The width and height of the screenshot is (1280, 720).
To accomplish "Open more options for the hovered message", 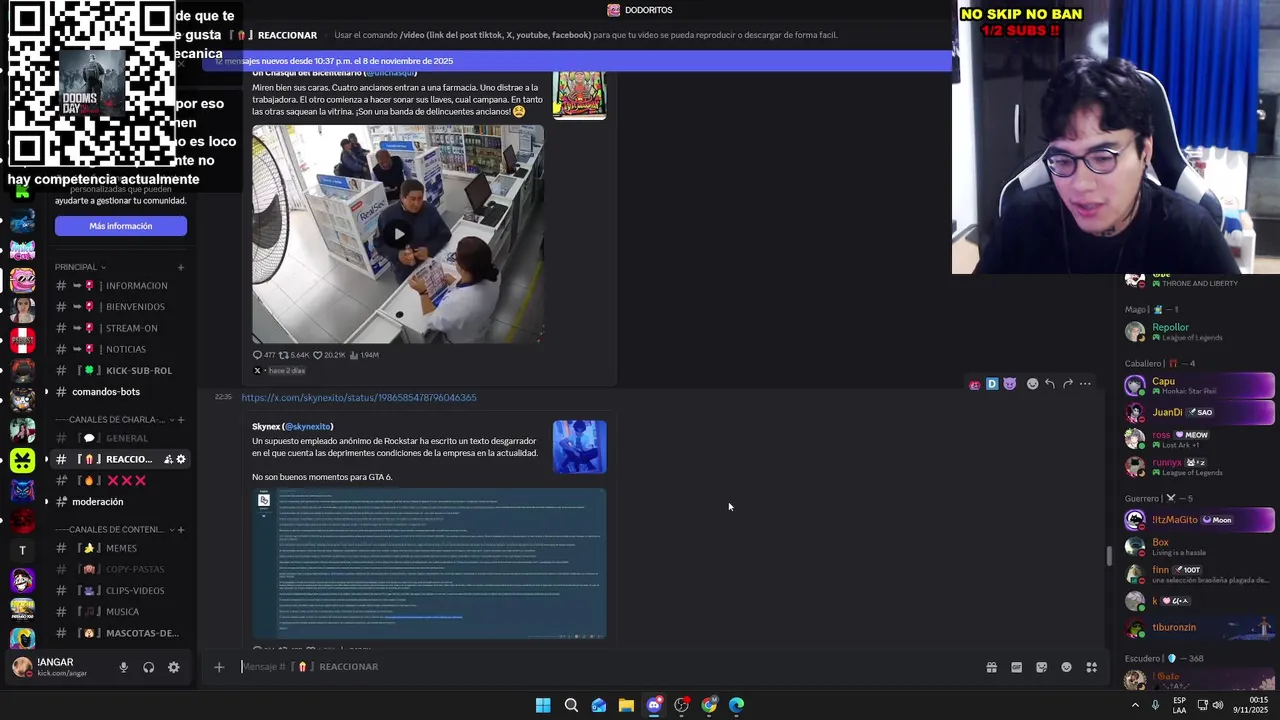I will (1085, 384).
